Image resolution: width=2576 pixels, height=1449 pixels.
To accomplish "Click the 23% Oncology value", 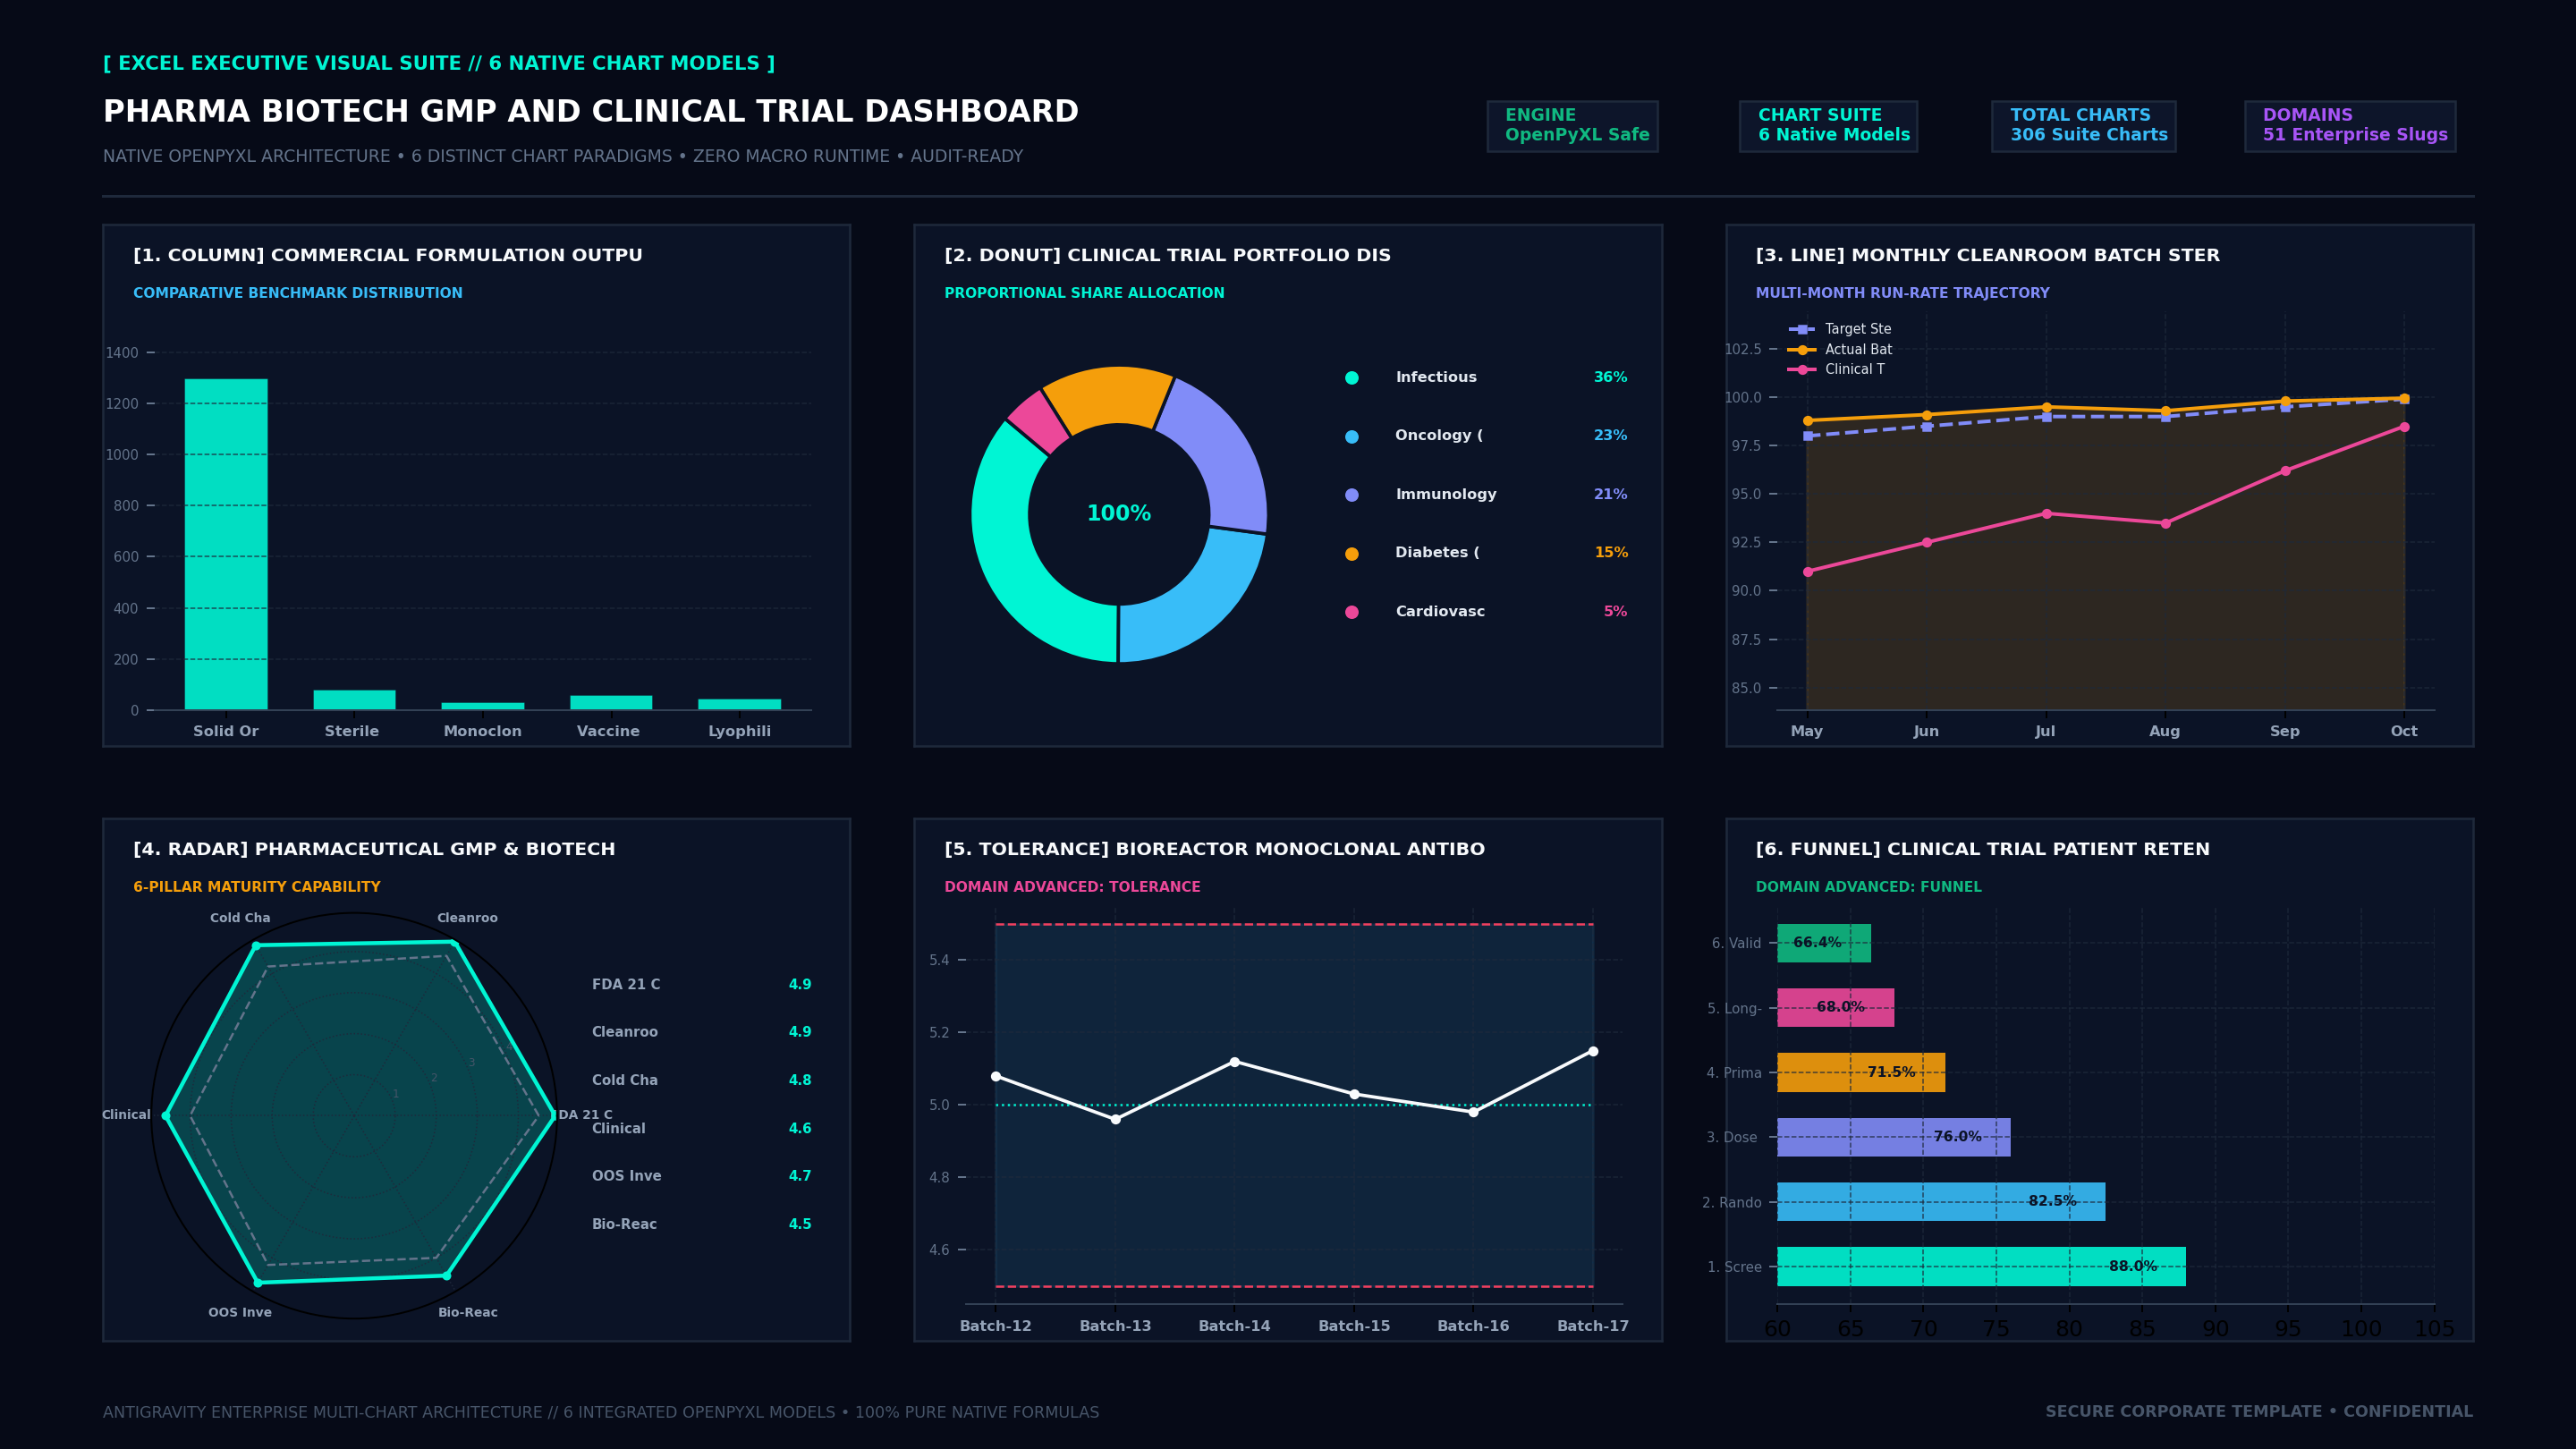I will point(1610,435).
